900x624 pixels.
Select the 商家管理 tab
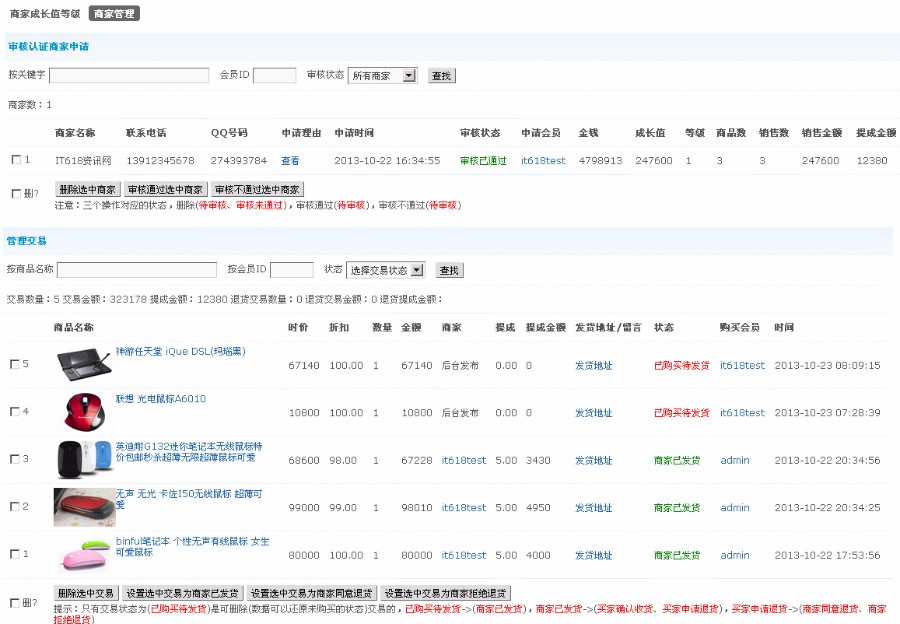(x=113, y=13)
